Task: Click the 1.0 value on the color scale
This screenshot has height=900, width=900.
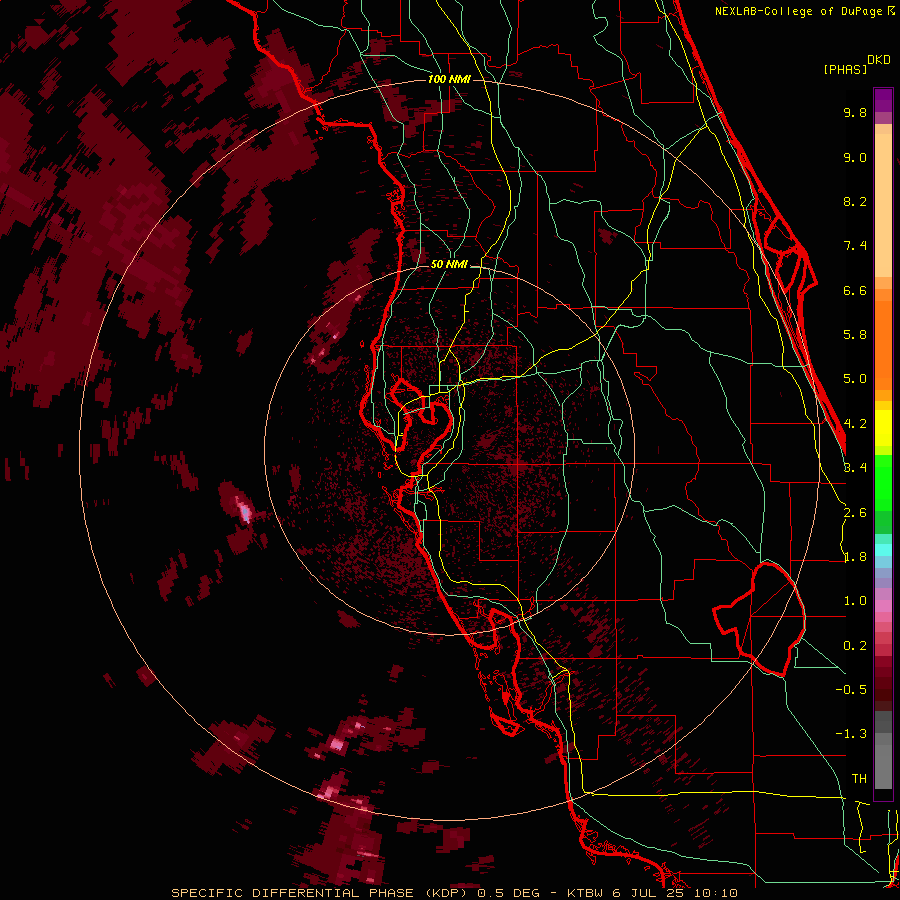Action: click(x=855, y=601)
